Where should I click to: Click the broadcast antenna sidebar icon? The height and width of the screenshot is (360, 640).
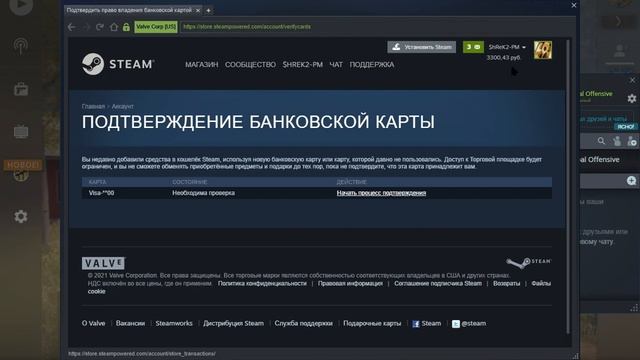[20, 46]
